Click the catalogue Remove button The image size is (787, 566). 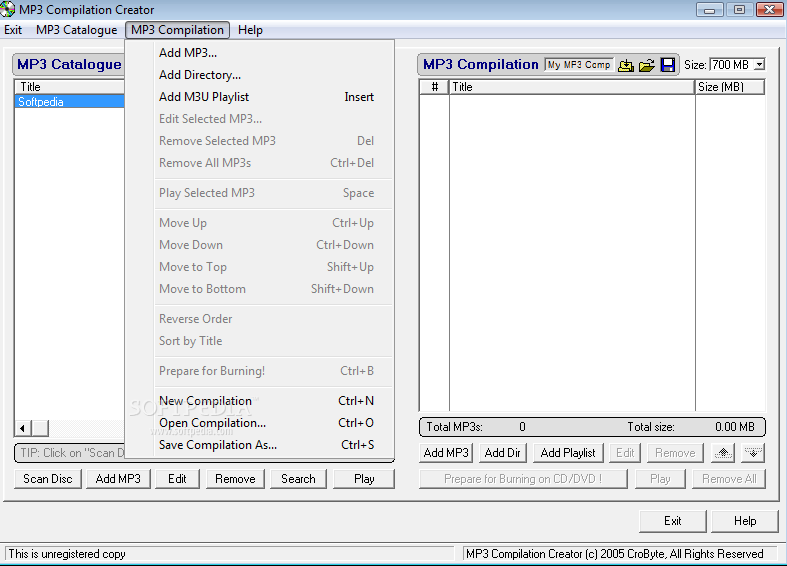pyautogui.click(x=235, y=479)
